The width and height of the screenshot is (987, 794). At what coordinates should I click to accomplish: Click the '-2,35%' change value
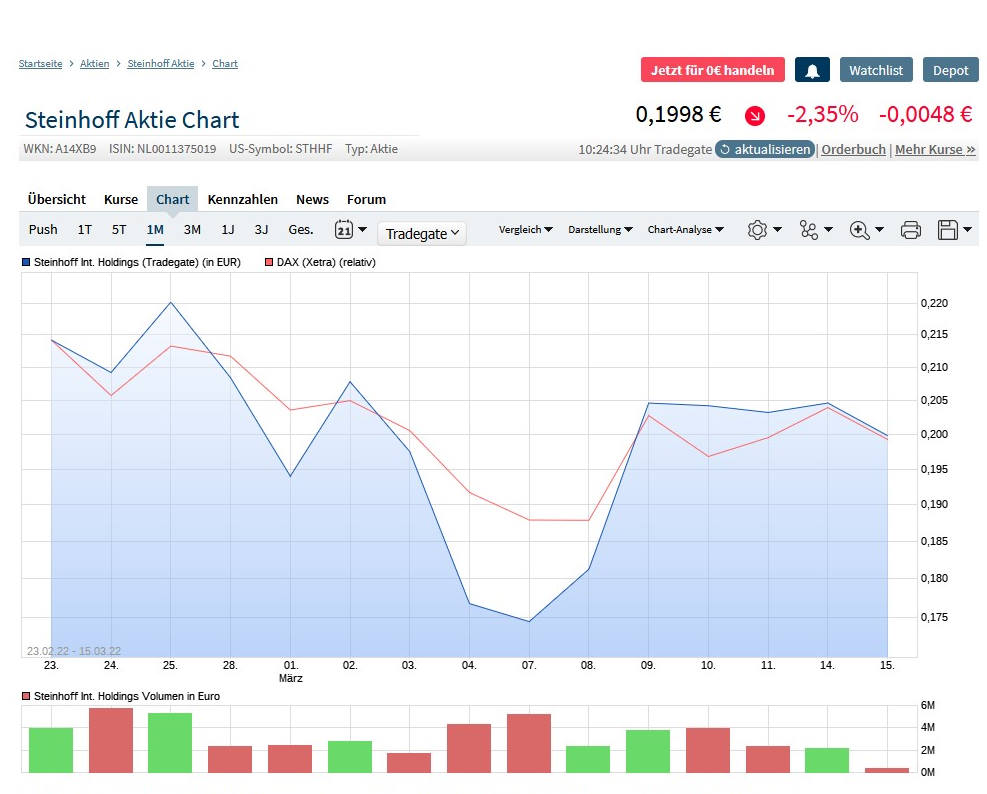point(823,115)
